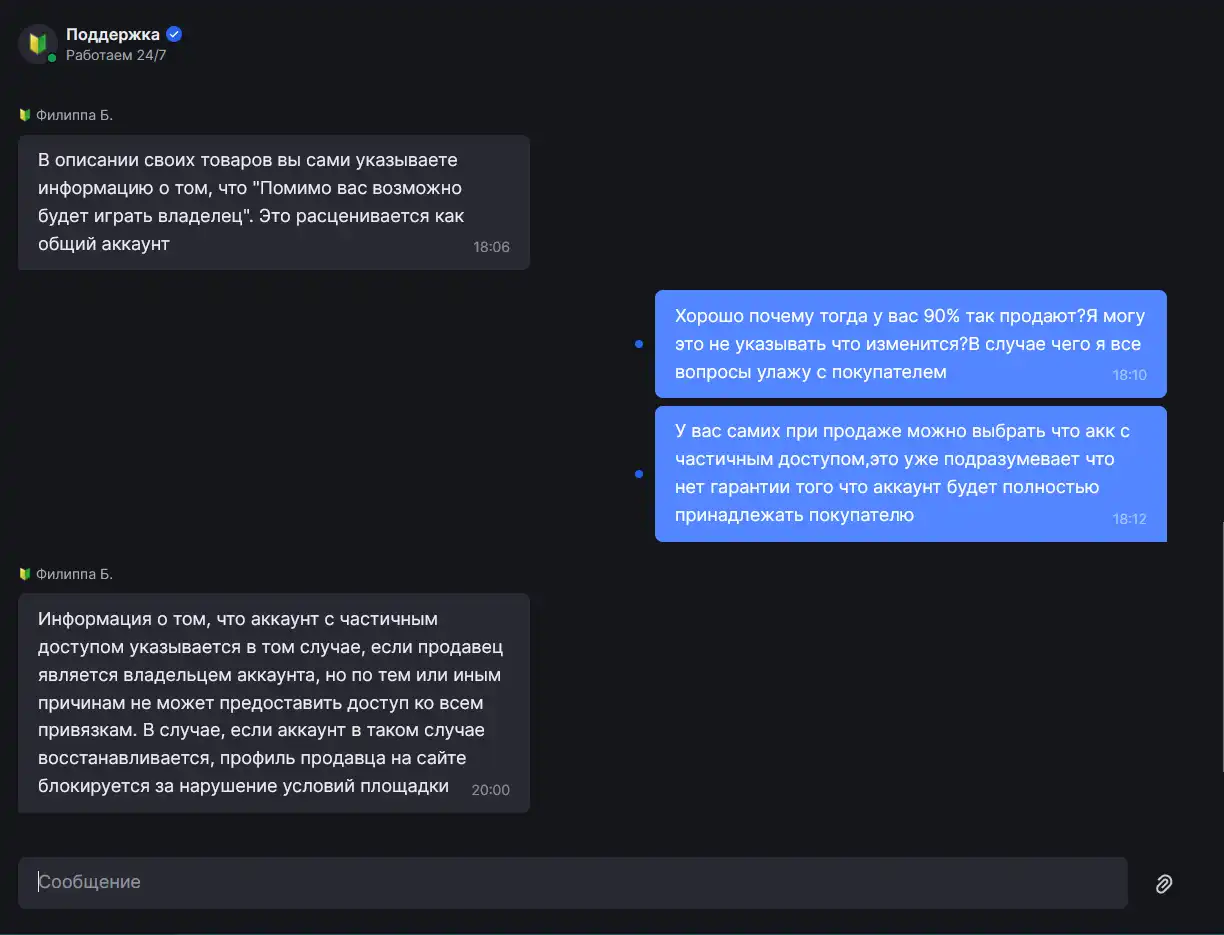Select the blue message starting Хорошо почему тогда
This screenshot has width=1224, height=935.
(x=911, y=344)
